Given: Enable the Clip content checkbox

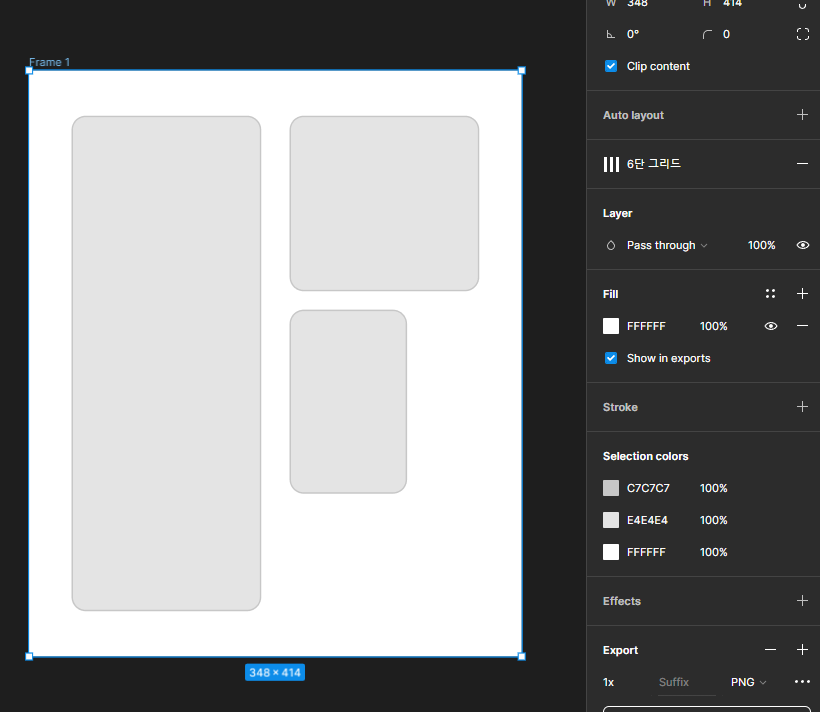Looking at the screenshot, I should [611, 66].
